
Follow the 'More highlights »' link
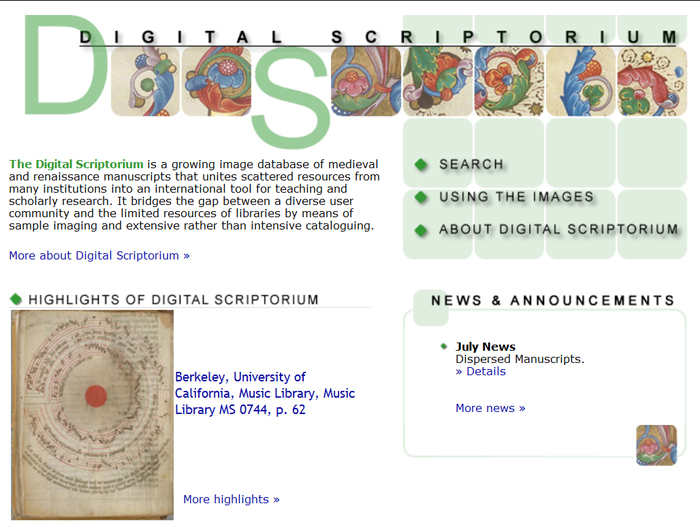[231, 499]
